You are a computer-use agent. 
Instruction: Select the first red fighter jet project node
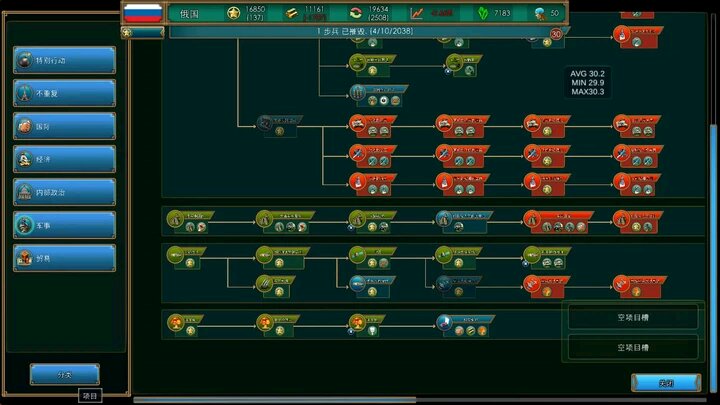tap(372, 156)
